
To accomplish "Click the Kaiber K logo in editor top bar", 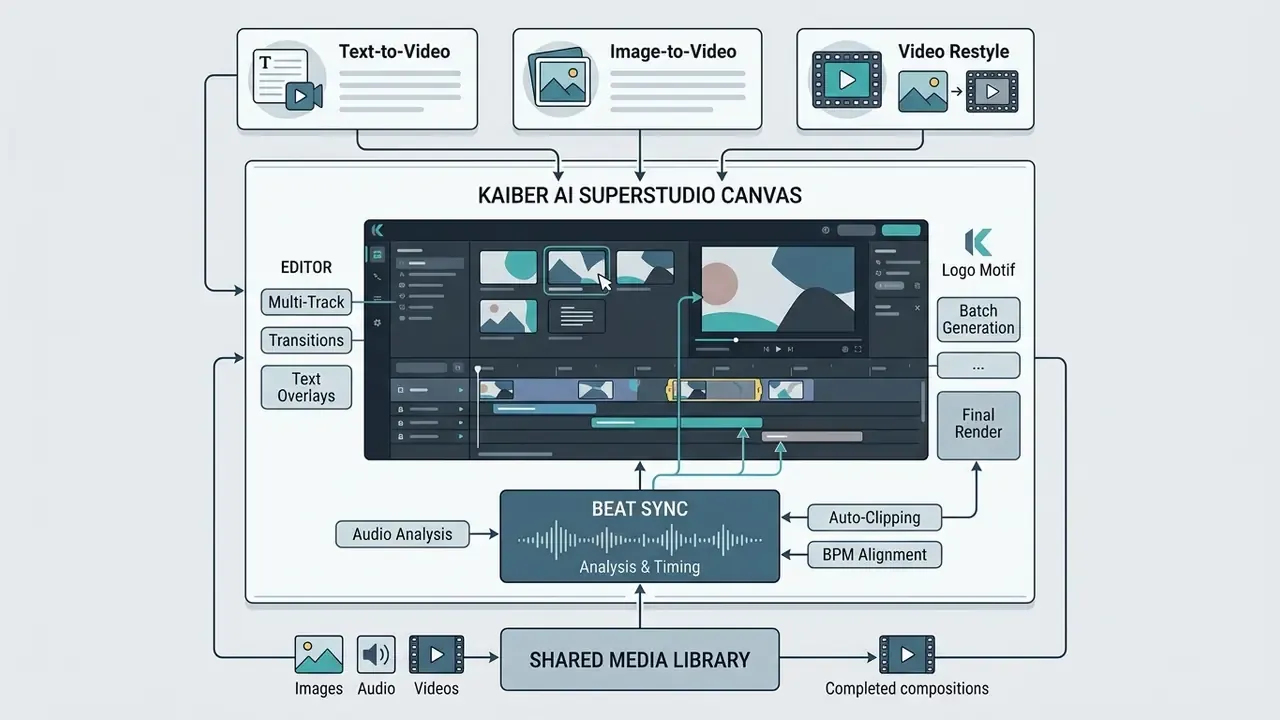I will pyautogui.click(x=378, y=230).
